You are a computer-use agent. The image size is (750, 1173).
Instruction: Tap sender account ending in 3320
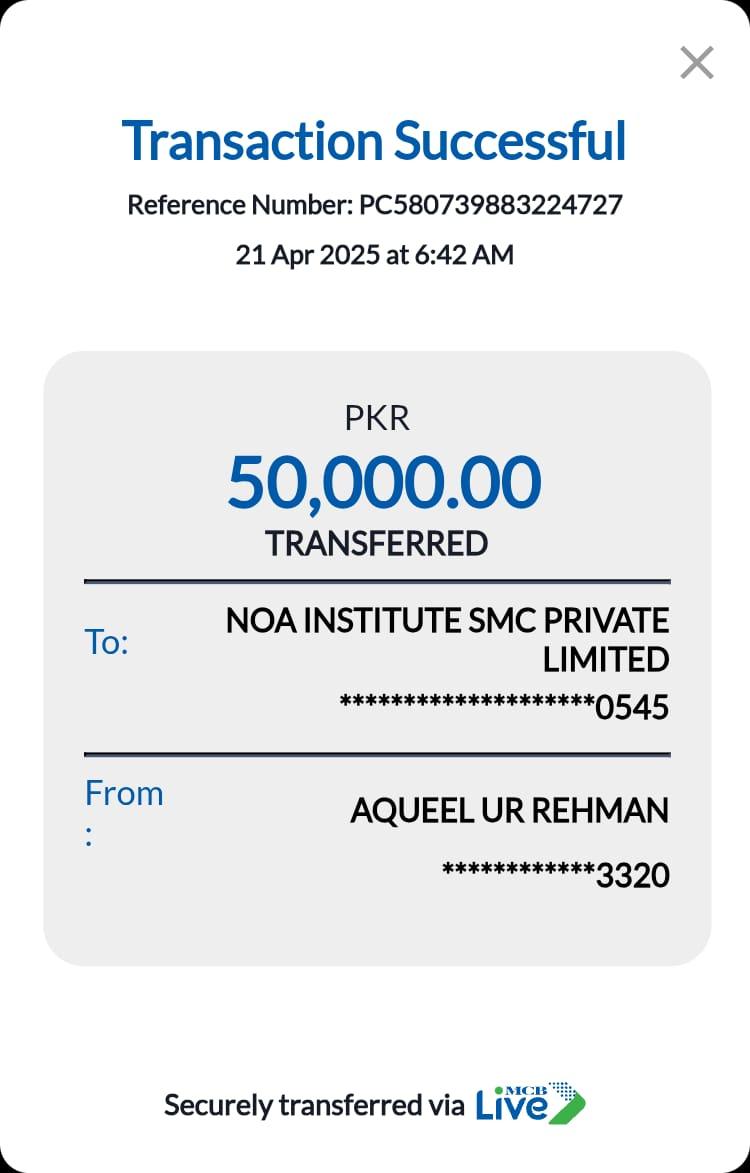pyautogui.click(x=555, y=876)
